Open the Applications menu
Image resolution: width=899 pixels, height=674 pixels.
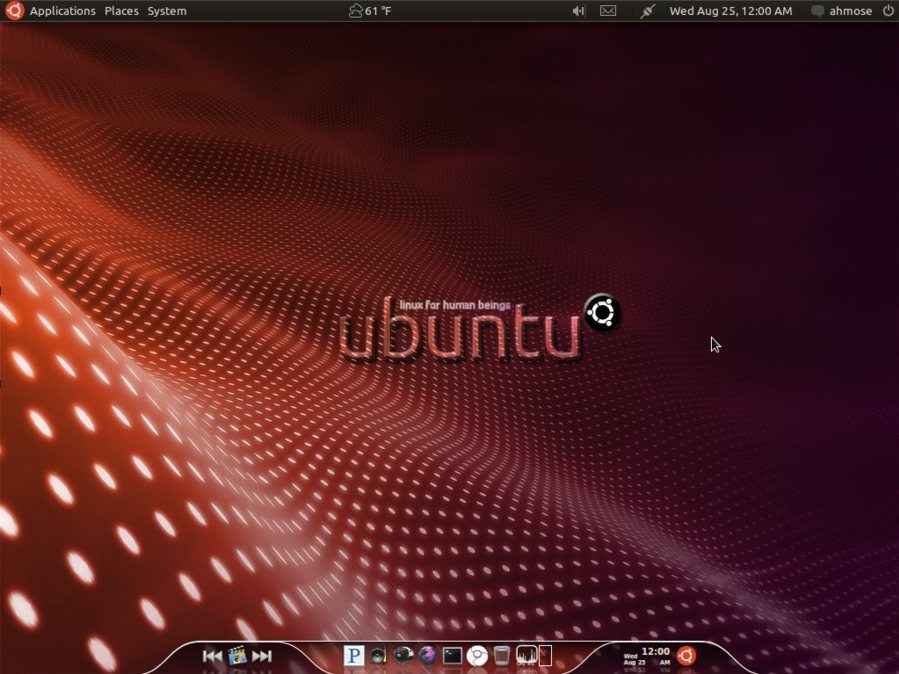point(62,11)
